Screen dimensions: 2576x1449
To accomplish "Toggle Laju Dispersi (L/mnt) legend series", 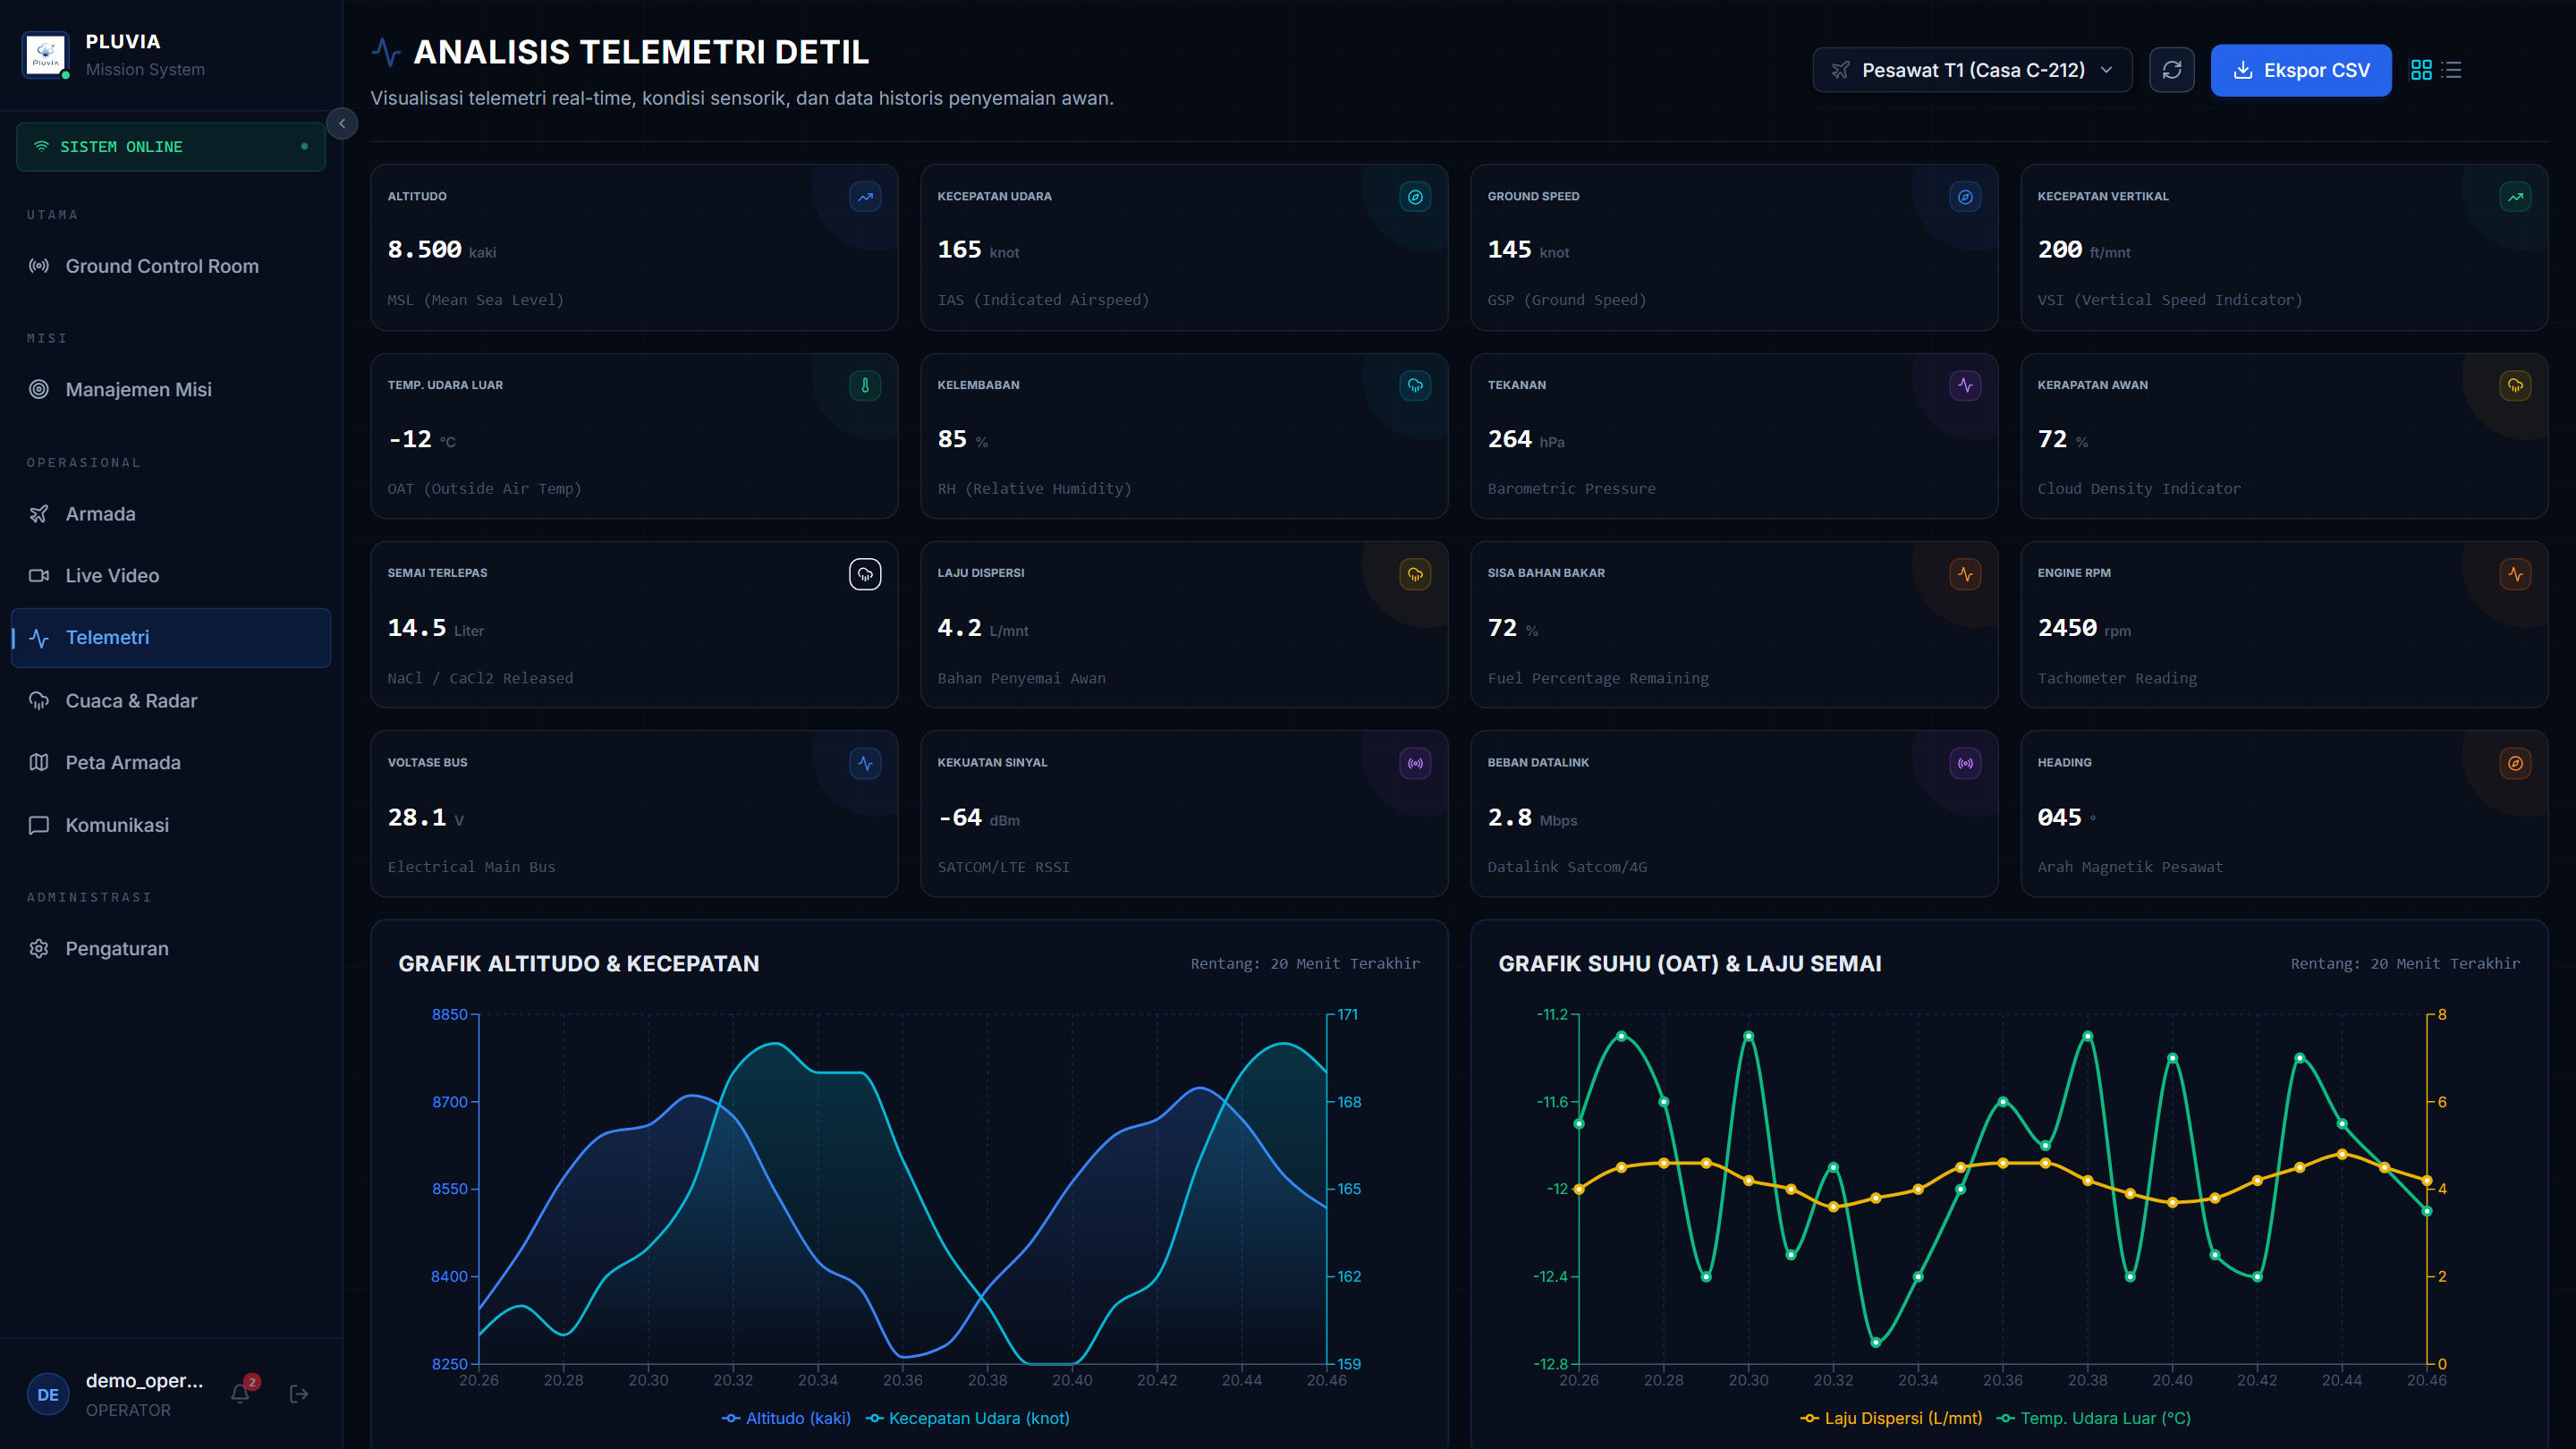I will [x=1891, y=1418].
